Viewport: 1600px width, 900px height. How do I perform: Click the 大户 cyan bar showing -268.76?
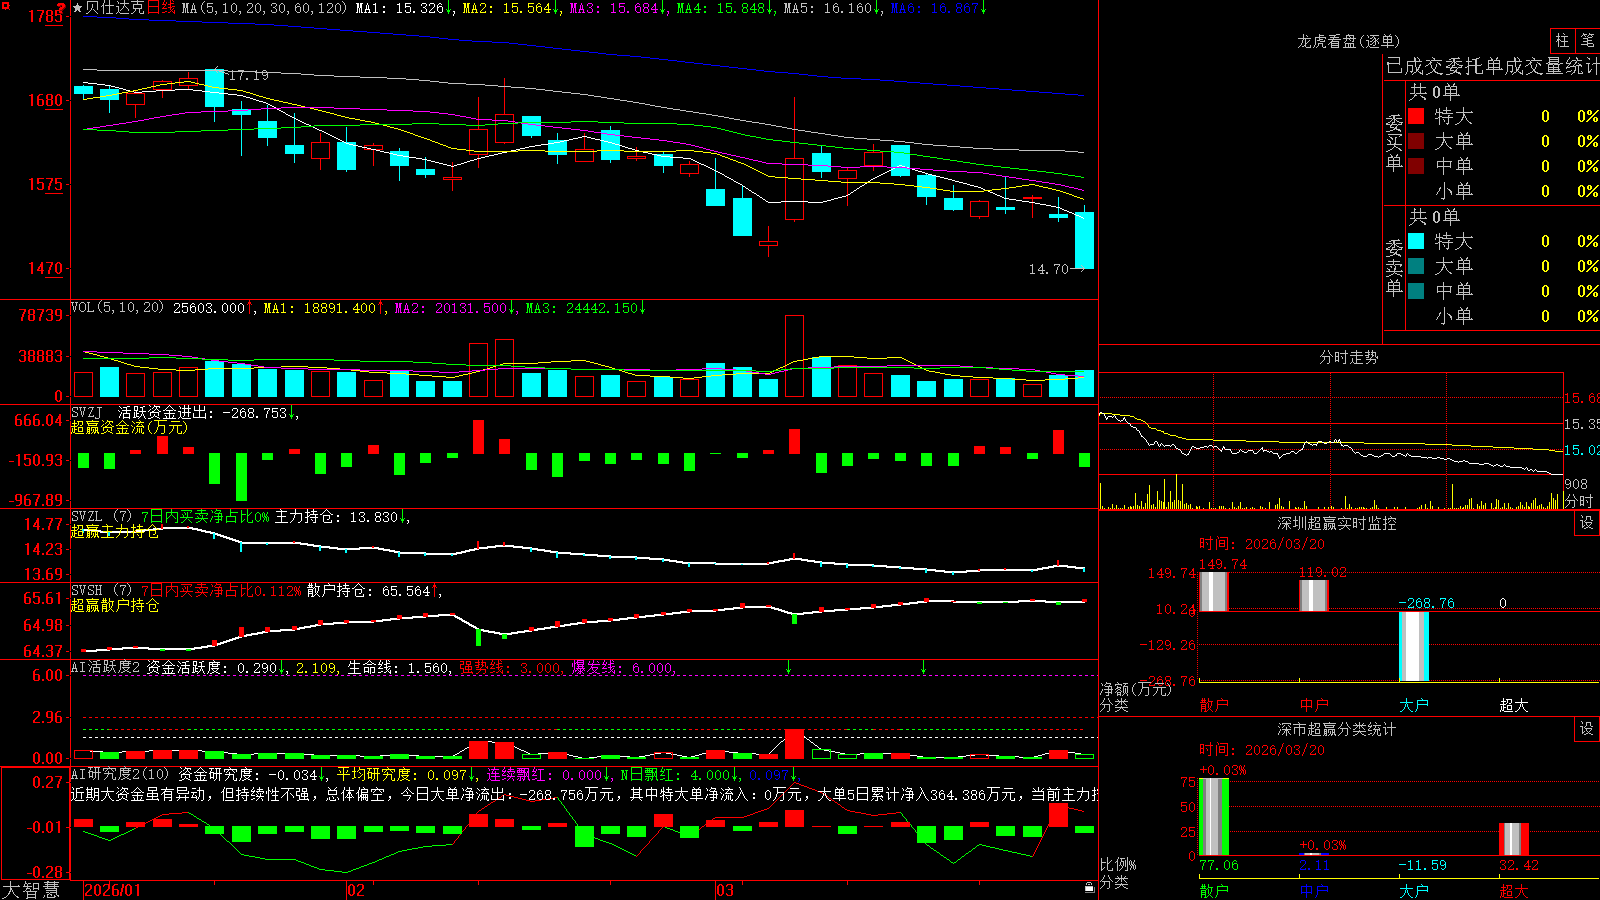pos(1413,646)
